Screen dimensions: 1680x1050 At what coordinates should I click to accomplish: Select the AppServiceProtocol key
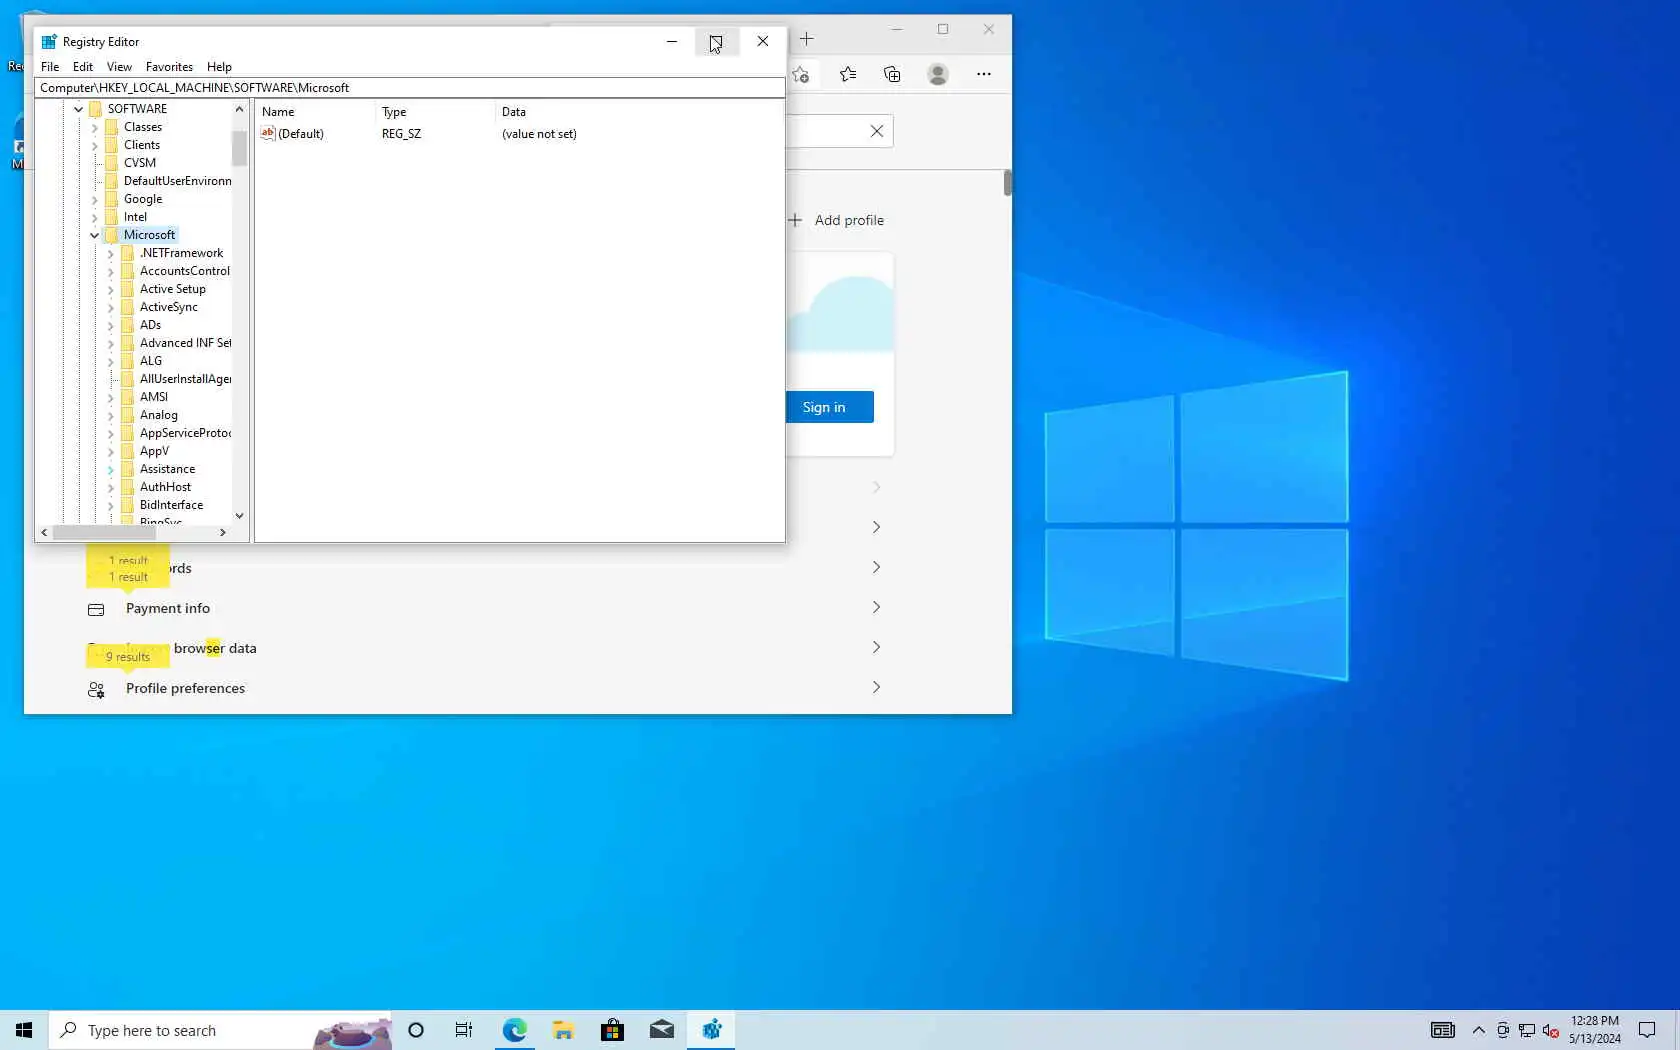[x=185, y=433]
